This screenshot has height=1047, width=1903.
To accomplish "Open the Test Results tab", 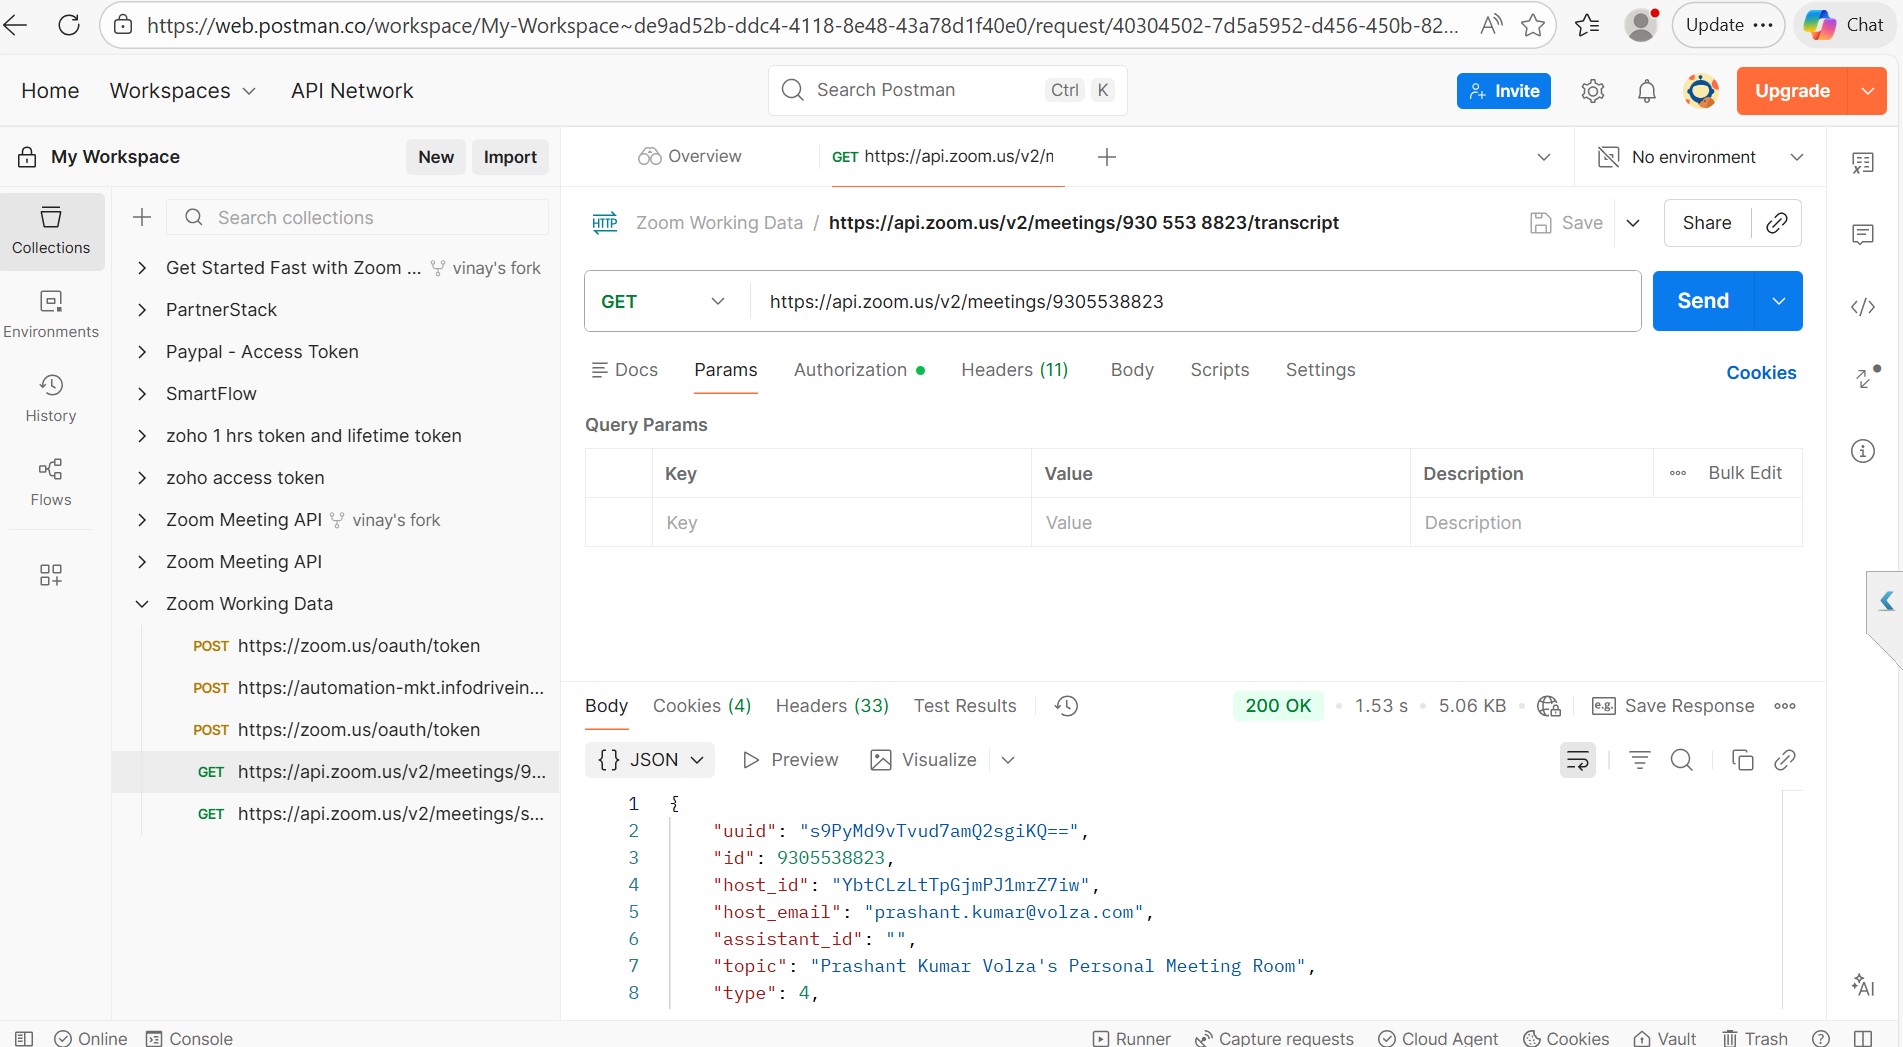I will point(965,706).
